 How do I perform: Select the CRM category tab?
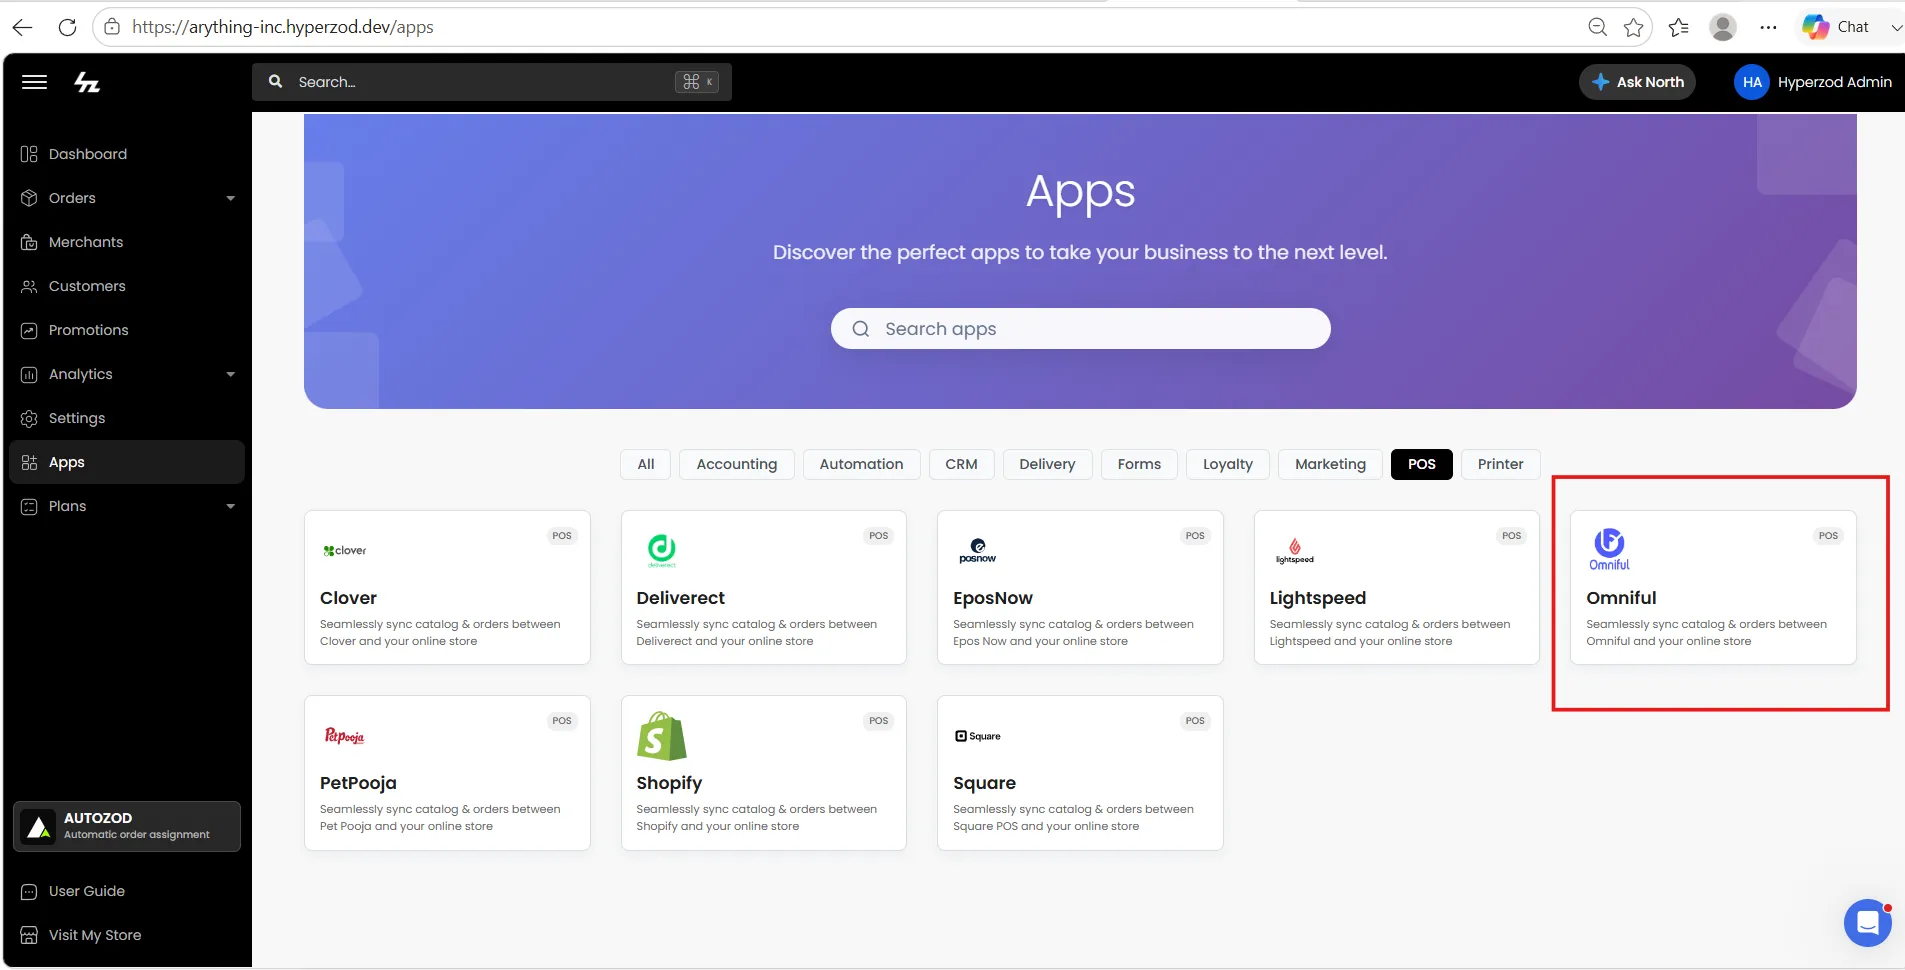coord(961,464)
